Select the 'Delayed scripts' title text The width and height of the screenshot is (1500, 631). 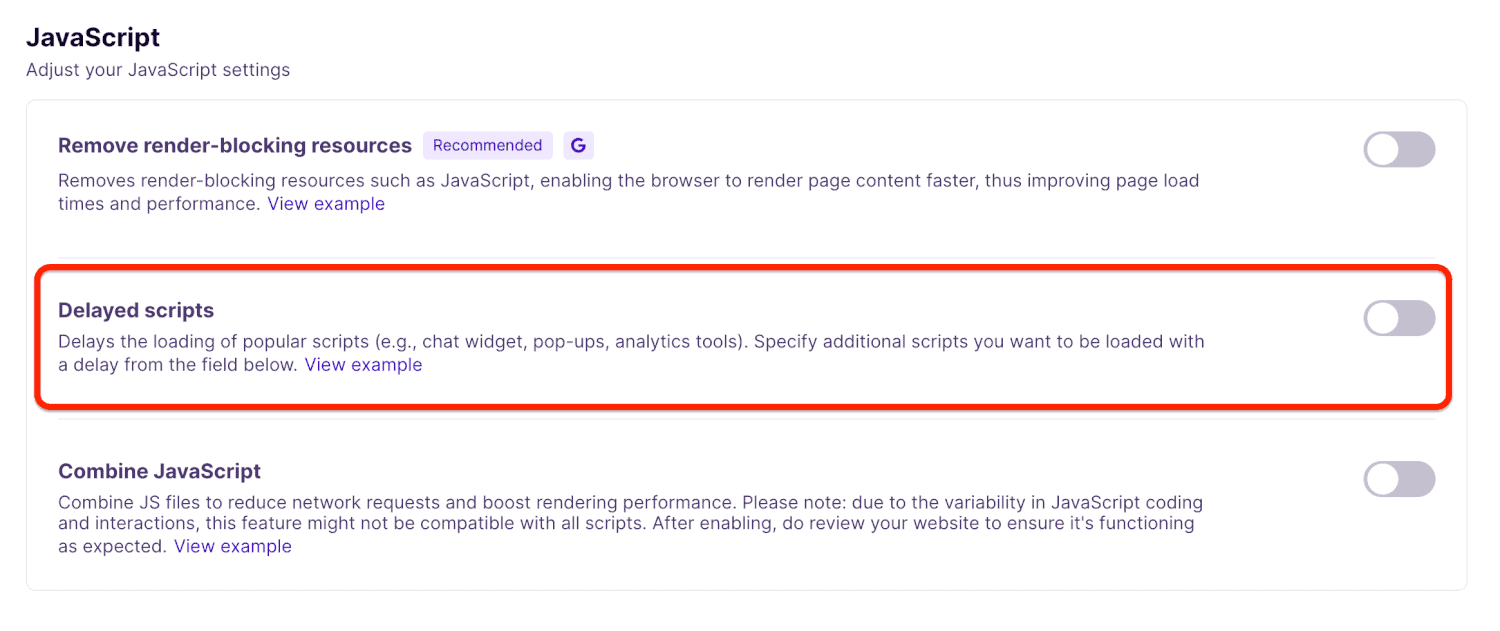(x=136, y=310)
